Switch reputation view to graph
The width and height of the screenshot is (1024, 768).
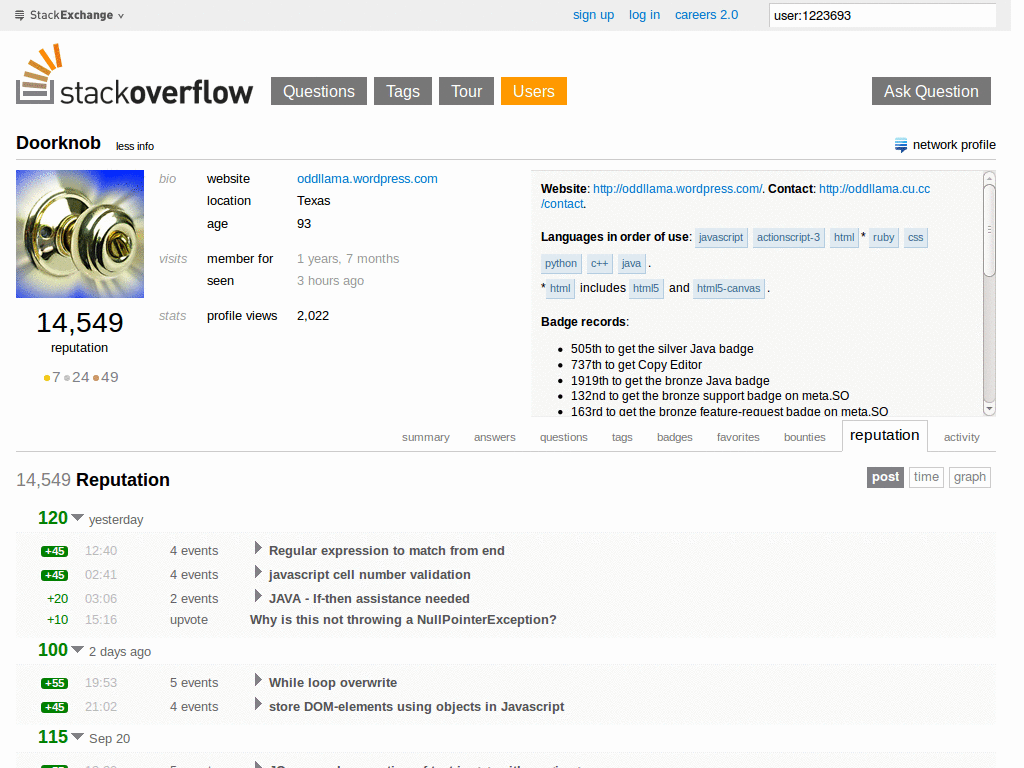(x=970, y=477)
